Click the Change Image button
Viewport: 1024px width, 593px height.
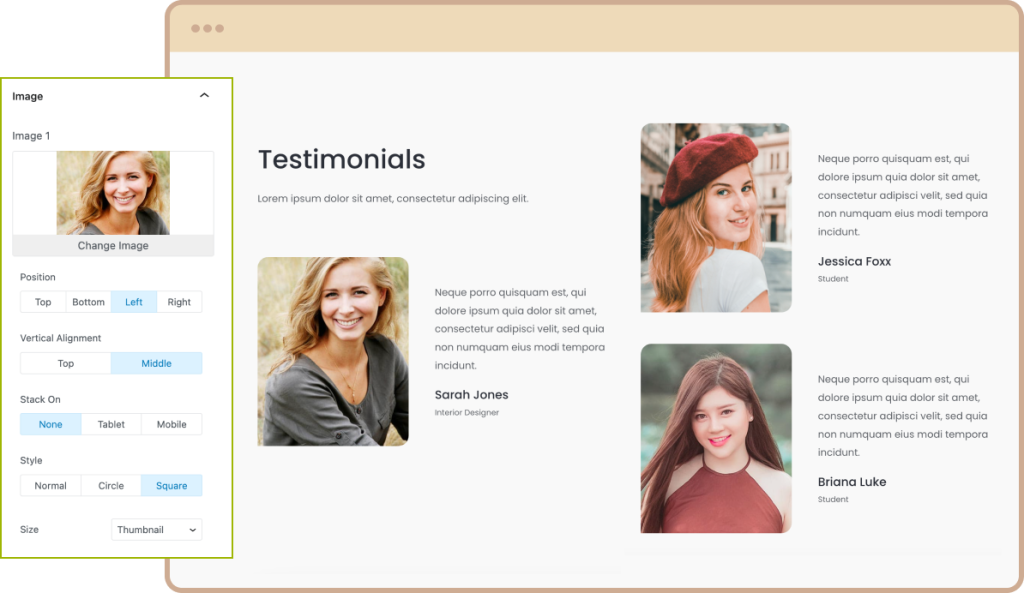pos(112,245)
